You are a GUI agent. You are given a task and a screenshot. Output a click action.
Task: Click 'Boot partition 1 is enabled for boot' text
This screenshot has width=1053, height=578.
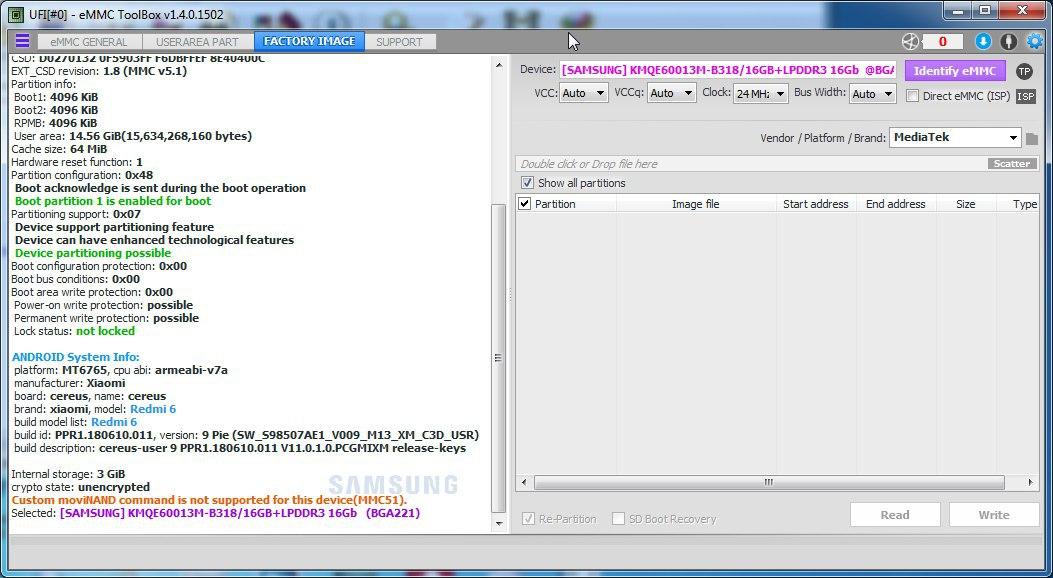click(x=113, y=201)
